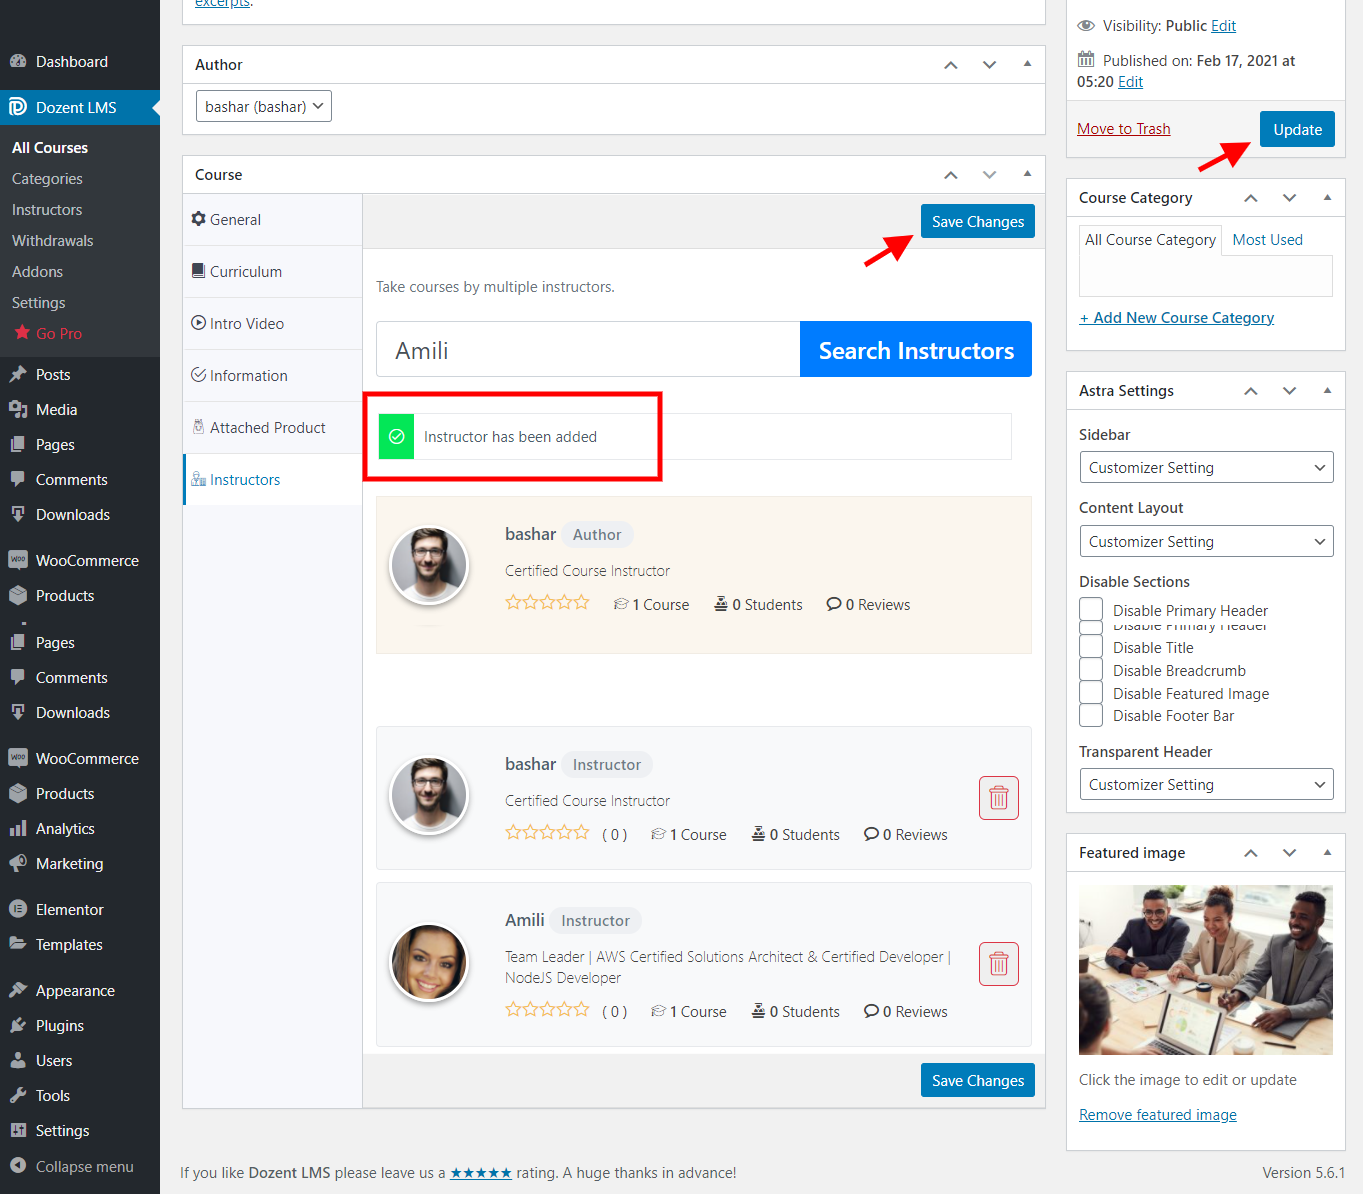1363x1194 pixels.
Task: Check Disable Footer Bar checkbox
Action: [x=1091, y=715]
